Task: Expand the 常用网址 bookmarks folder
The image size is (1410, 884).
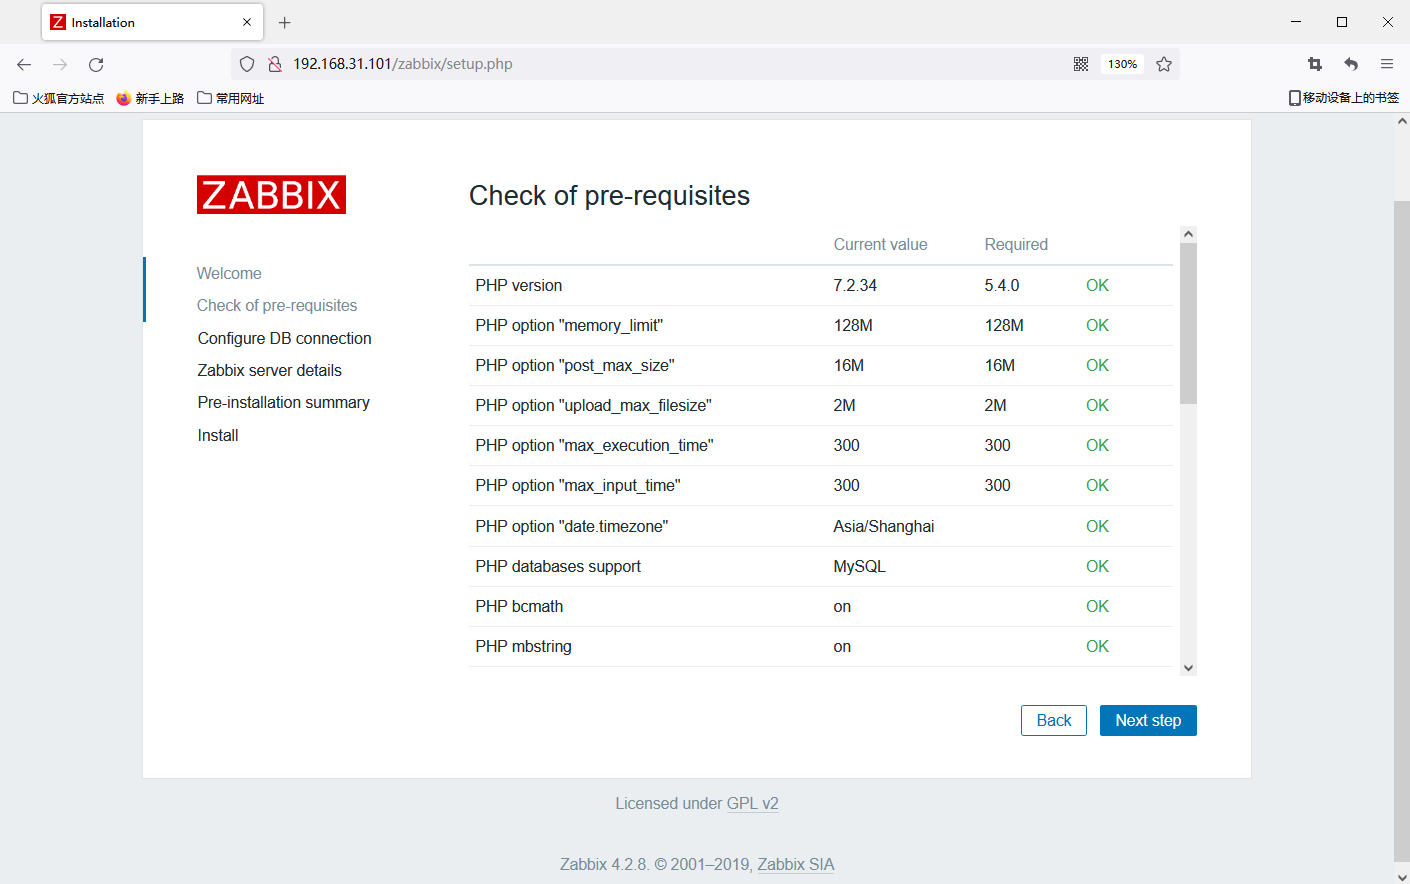Action: click(229, 97)
